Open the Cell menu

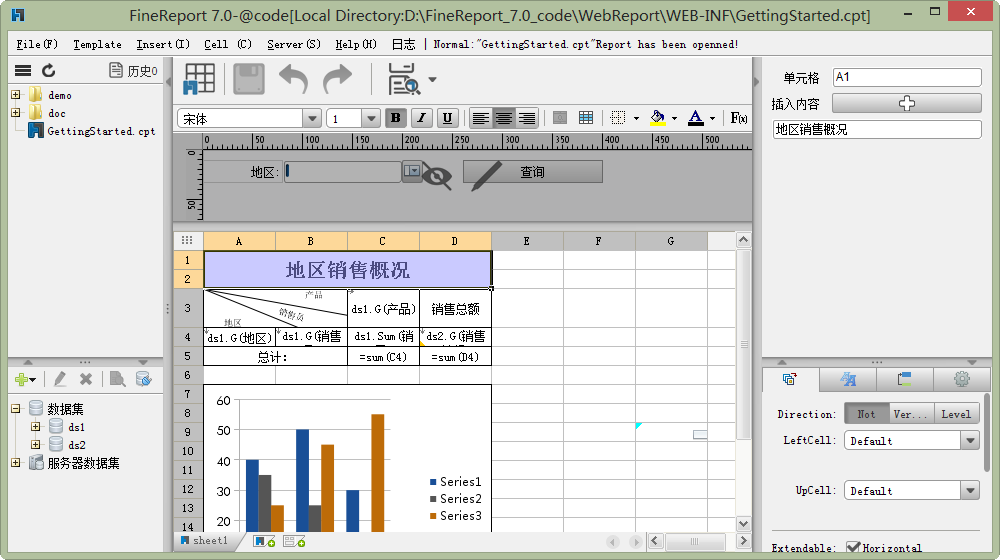click(x=228, y=44)
